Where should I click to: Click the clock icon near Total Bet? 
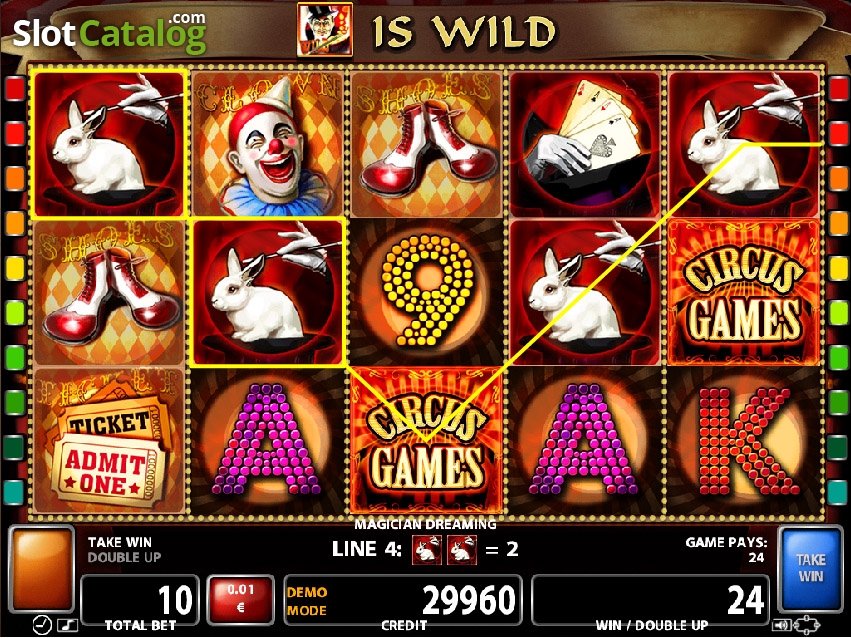click(x=42, y=626)
